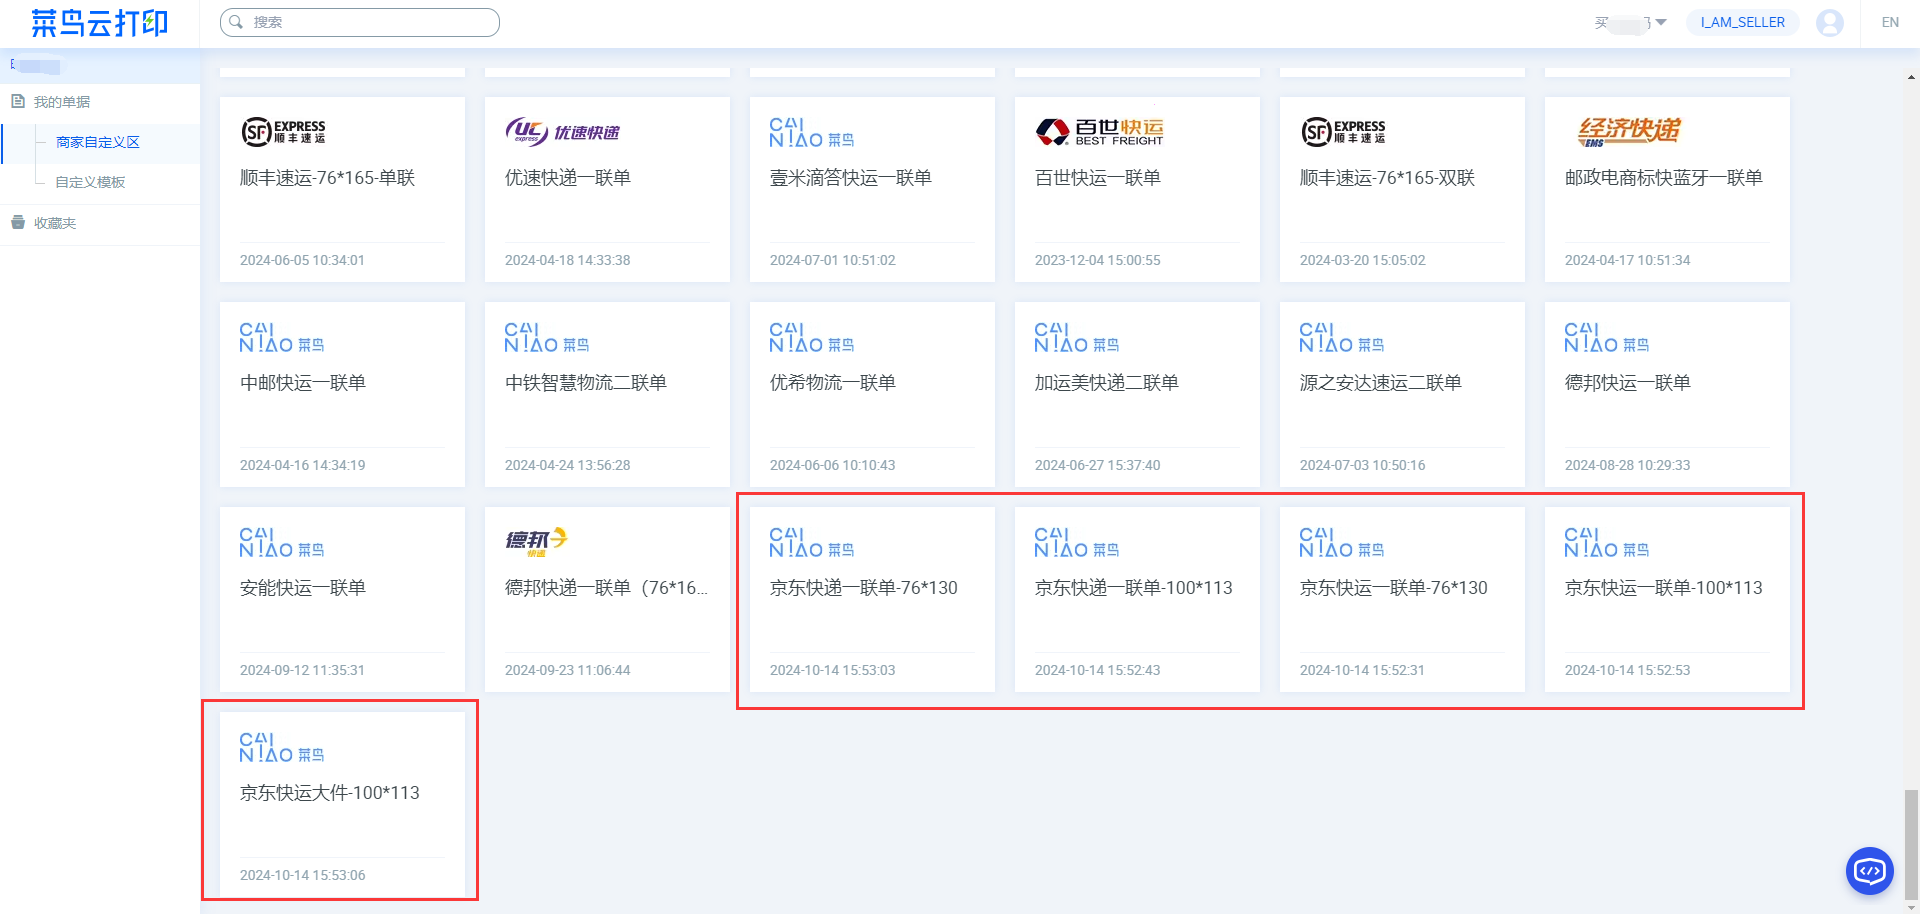Click Cainiao logo on 壹米滴答 card
Viewport: 1920px width, 914px height.
[811, 133]
